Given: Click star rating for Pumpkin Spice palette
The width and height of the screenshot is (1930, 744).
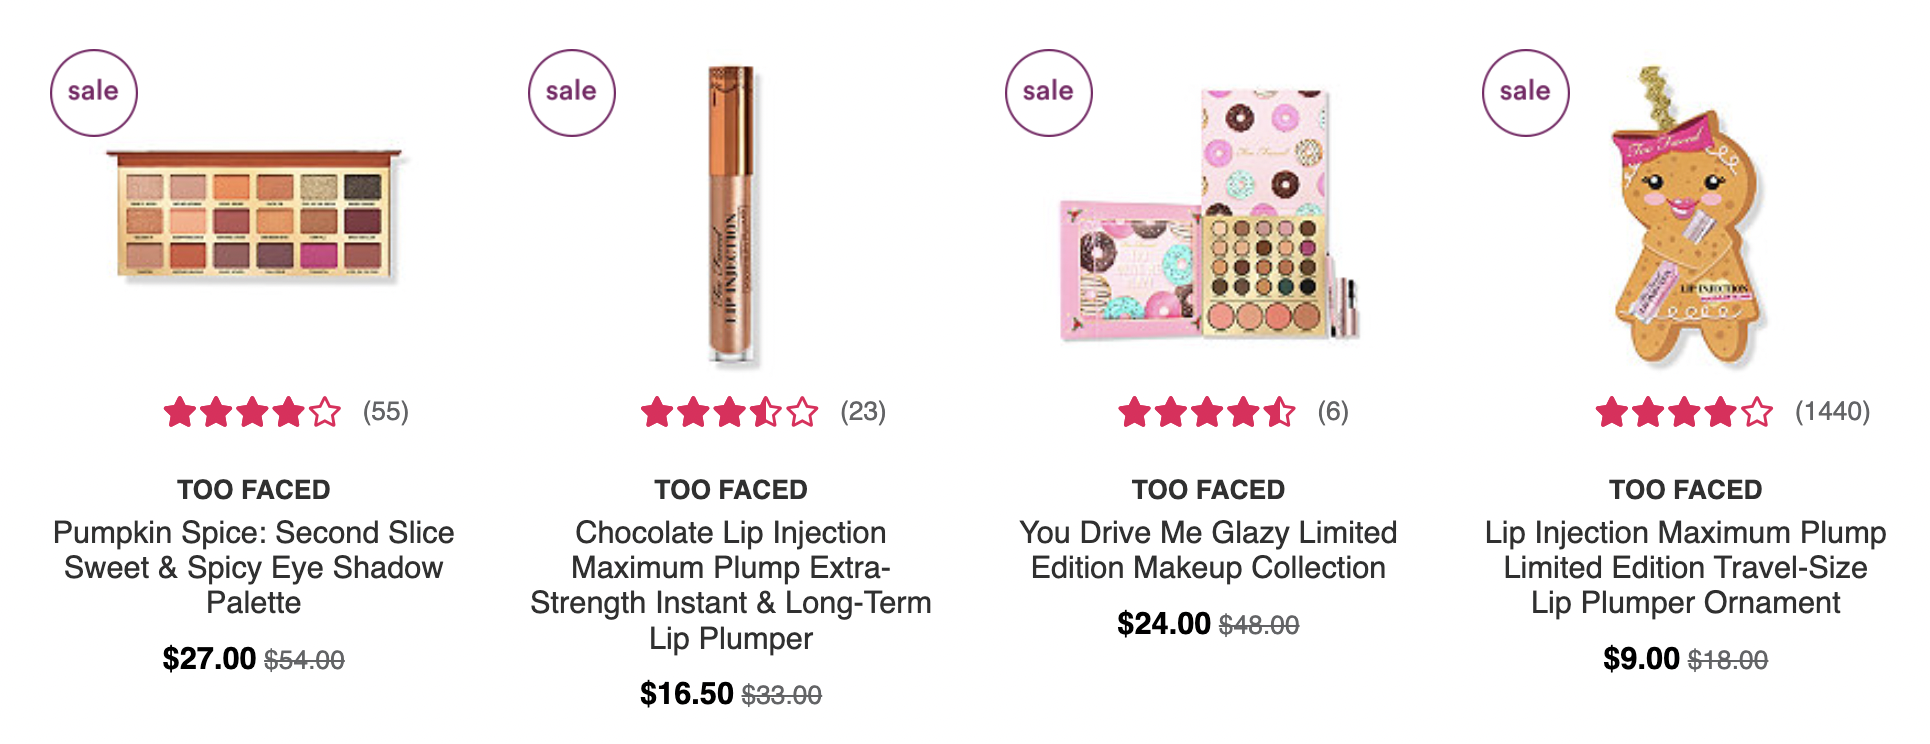Looking at the screenshot, I should (252, 412).
